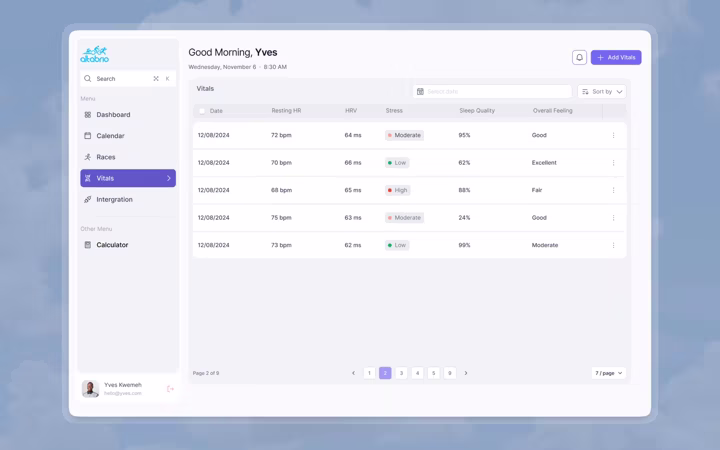Open row menu for 68 bpm entry
Screen dimensions: 720x450
pos(613,190)
